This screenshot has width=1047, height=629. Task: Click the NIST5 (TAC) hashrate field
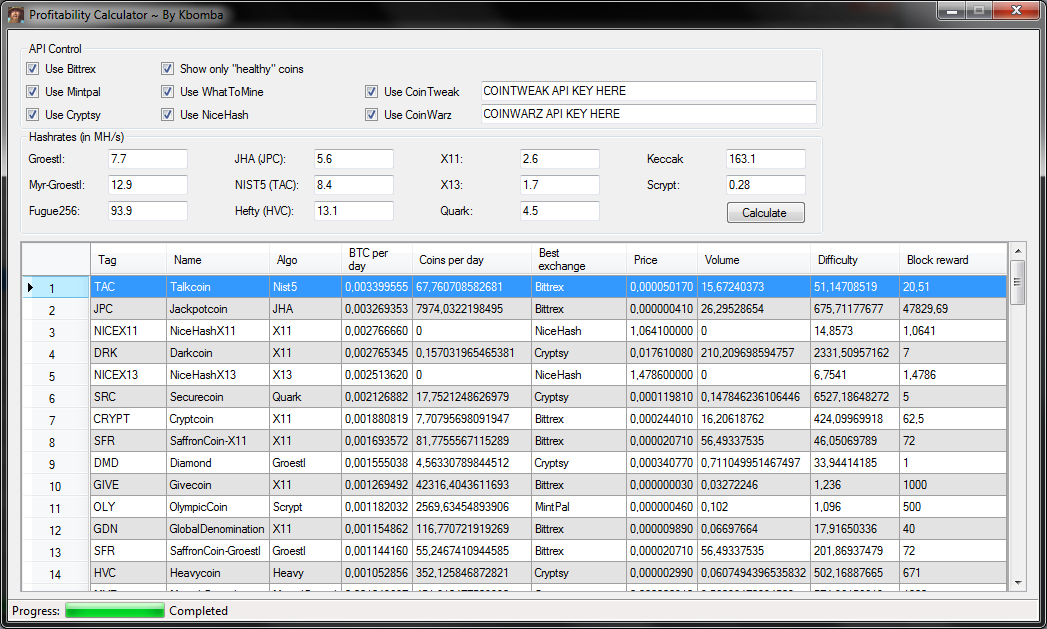pyautogui.click(x=354, y=185)
